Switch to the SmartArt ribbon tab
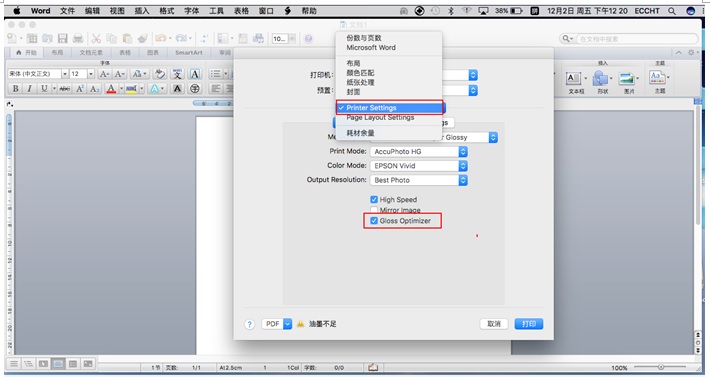Image resolution: width=710 pixels, height=380 pixels. 189,53
